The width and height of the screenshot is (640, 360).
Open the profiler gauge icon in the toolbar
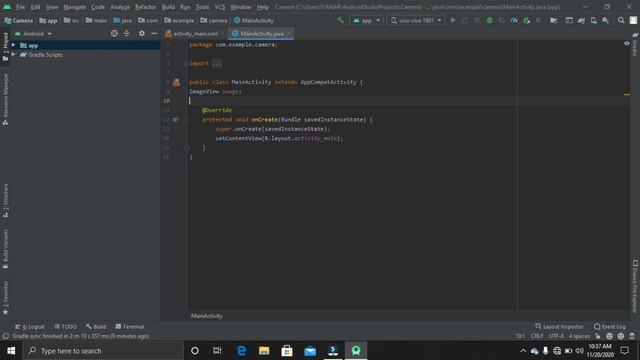coord(514,20)
